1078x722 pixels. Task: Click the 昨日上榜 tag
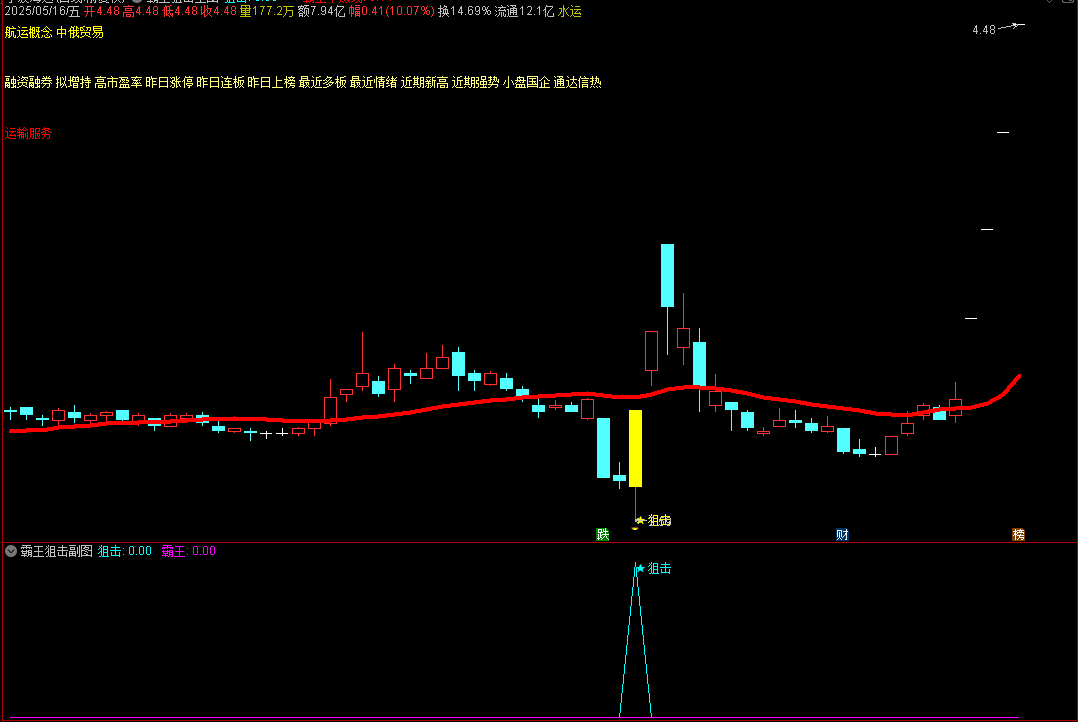click(272, 83)
